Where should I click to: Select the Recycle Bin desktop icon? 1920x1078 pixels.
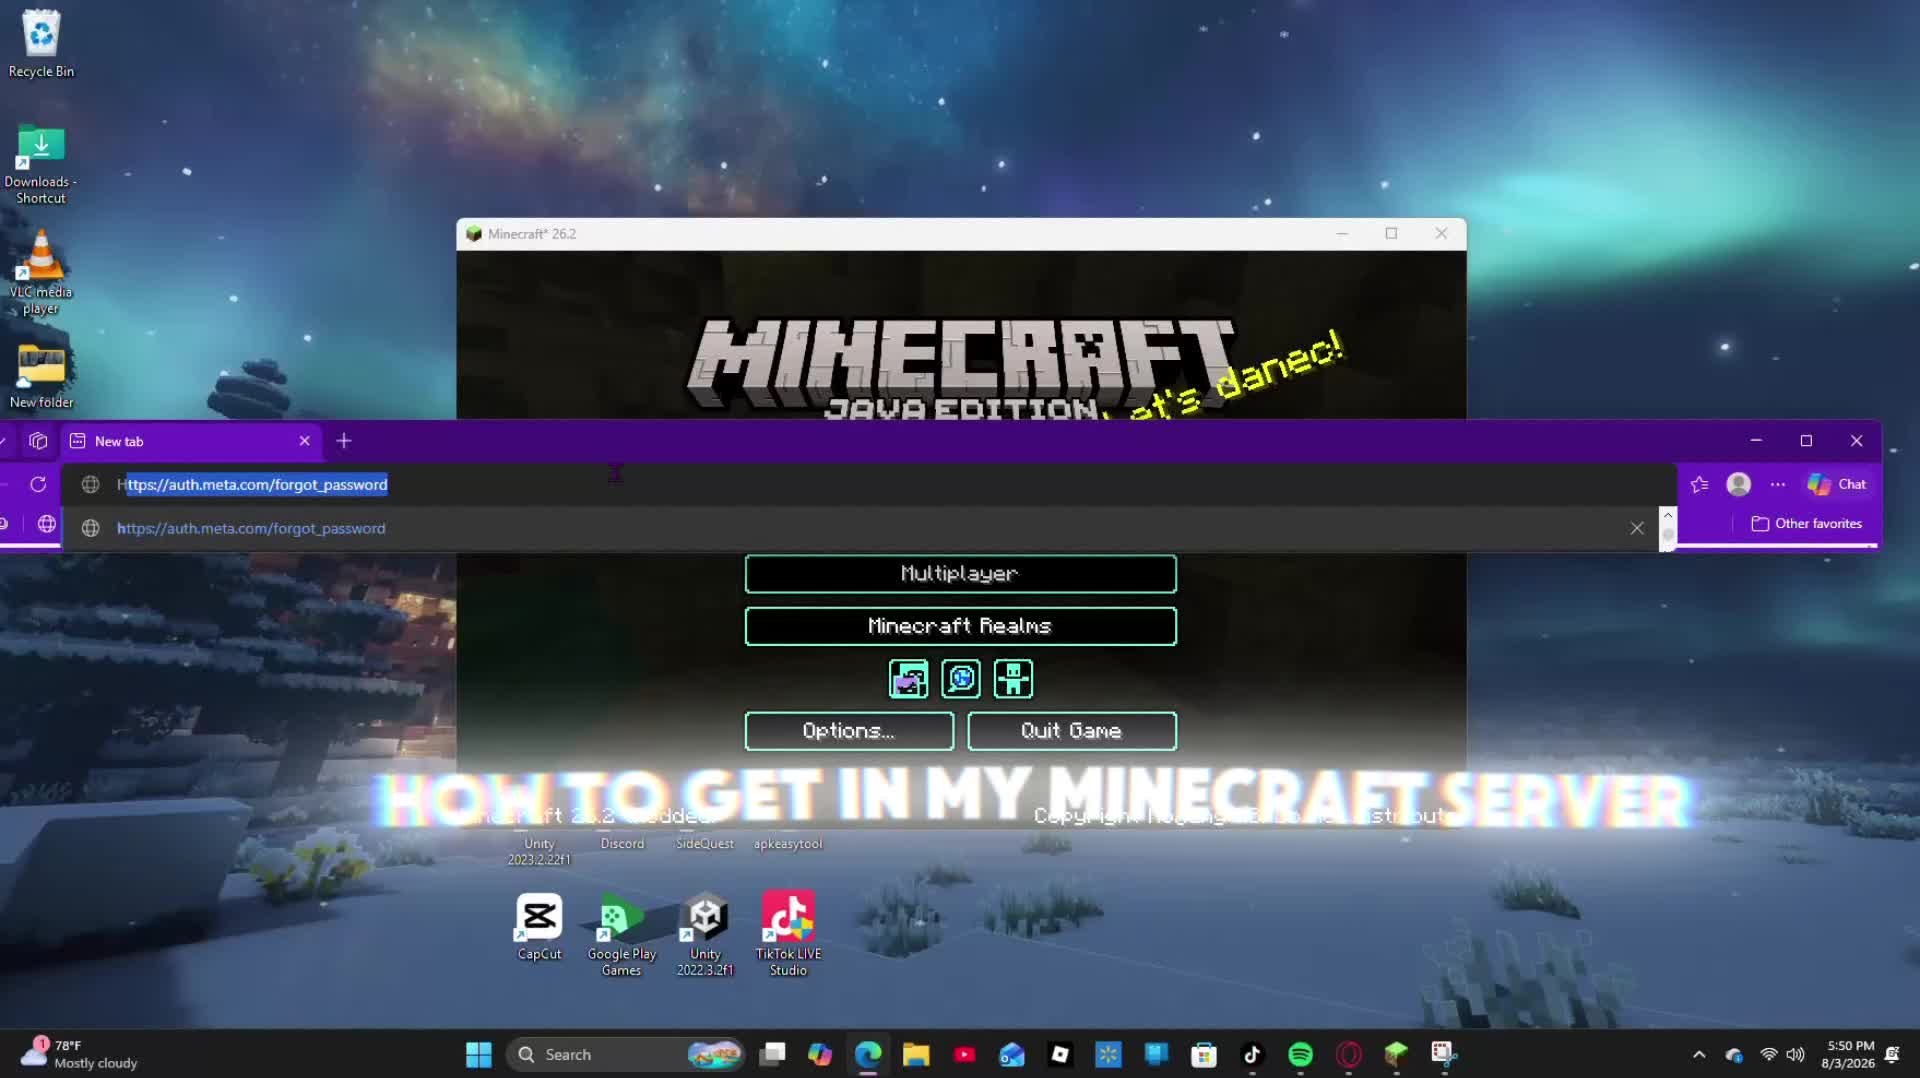pos(41,44)
